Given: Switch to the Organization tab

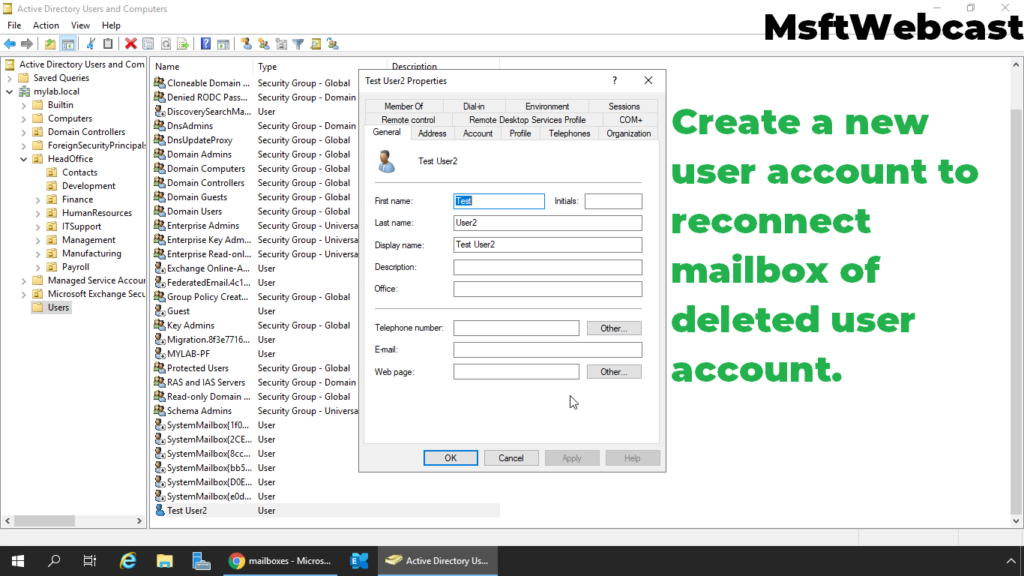Looking at the screenshot, I should pyautogui.click(x=628, y=133).
